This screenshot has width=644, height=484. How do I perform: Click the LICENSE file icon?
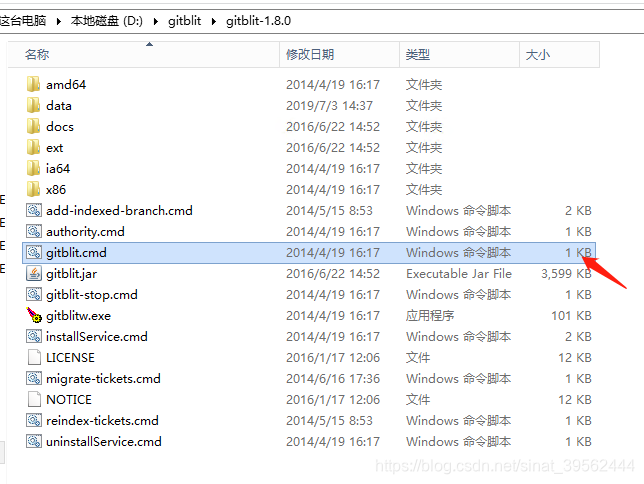34,357
